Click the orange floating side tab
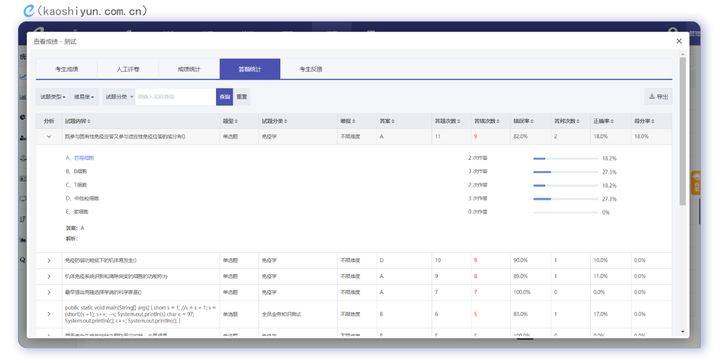 [x=696, y=183]
